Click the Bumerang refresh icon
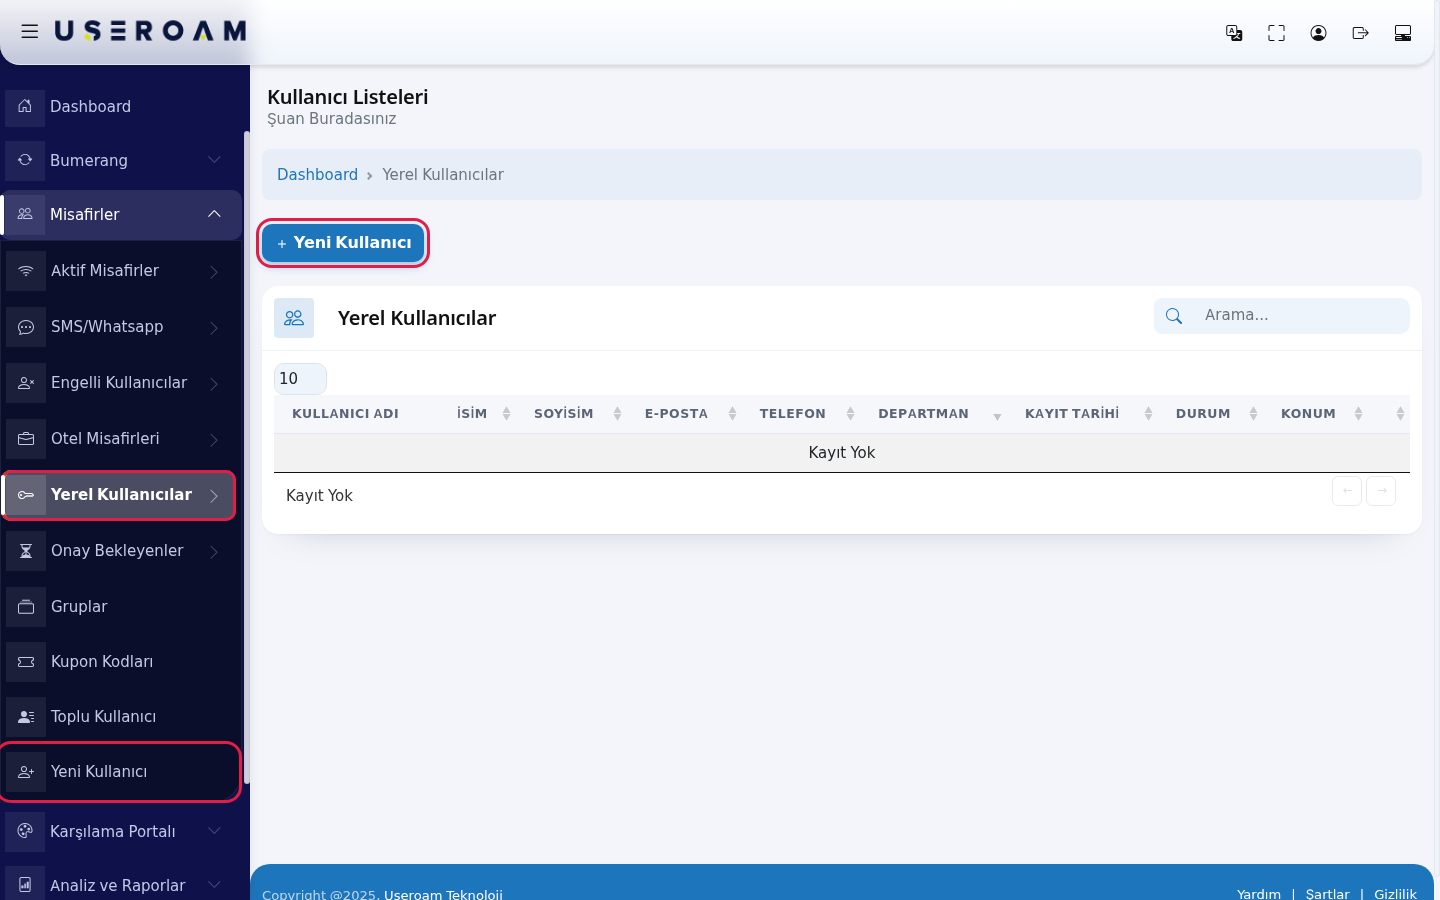 pos(25,161)
